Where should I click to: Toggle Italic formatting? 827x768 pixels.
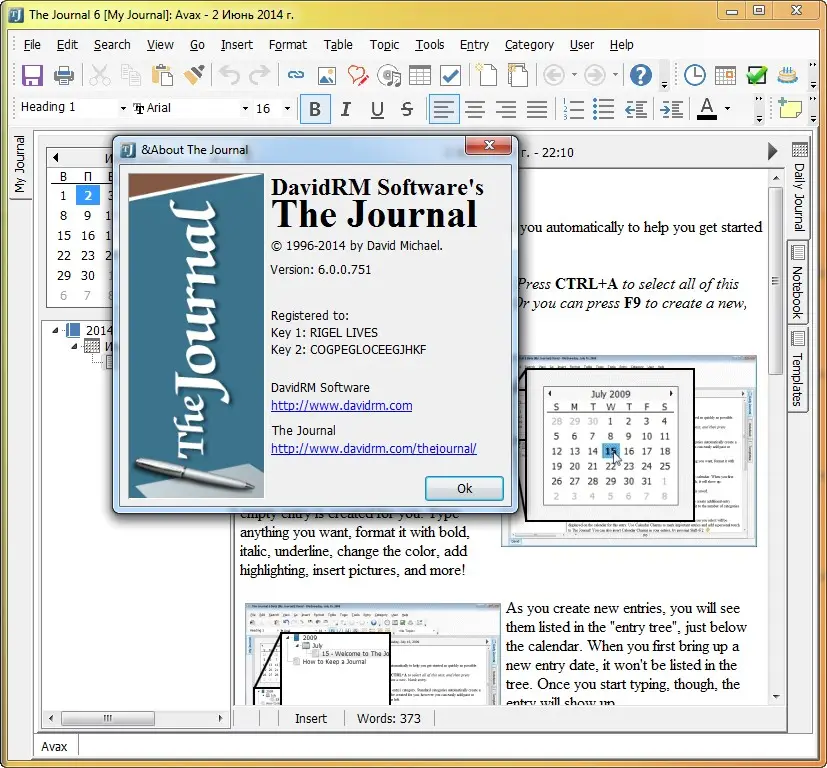pyautogui.click(x=345, y=109)
